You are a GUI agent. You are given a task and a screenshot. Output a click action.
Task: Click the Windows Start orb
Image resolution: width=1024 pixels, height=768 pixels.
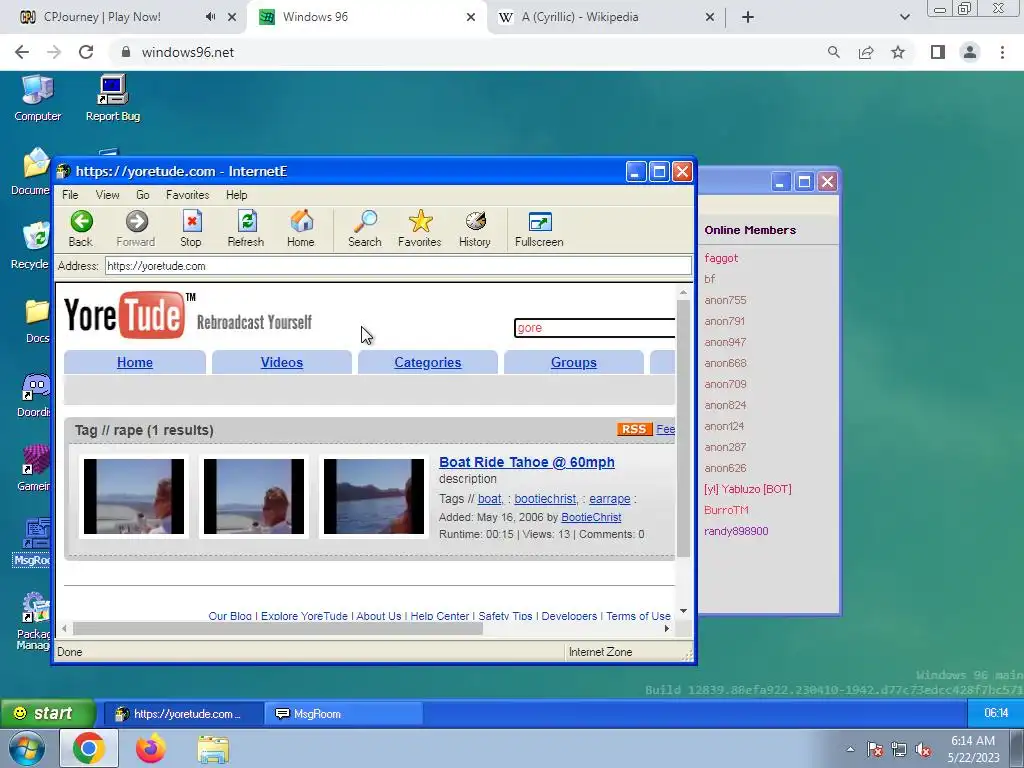click(x=27, y=748)
